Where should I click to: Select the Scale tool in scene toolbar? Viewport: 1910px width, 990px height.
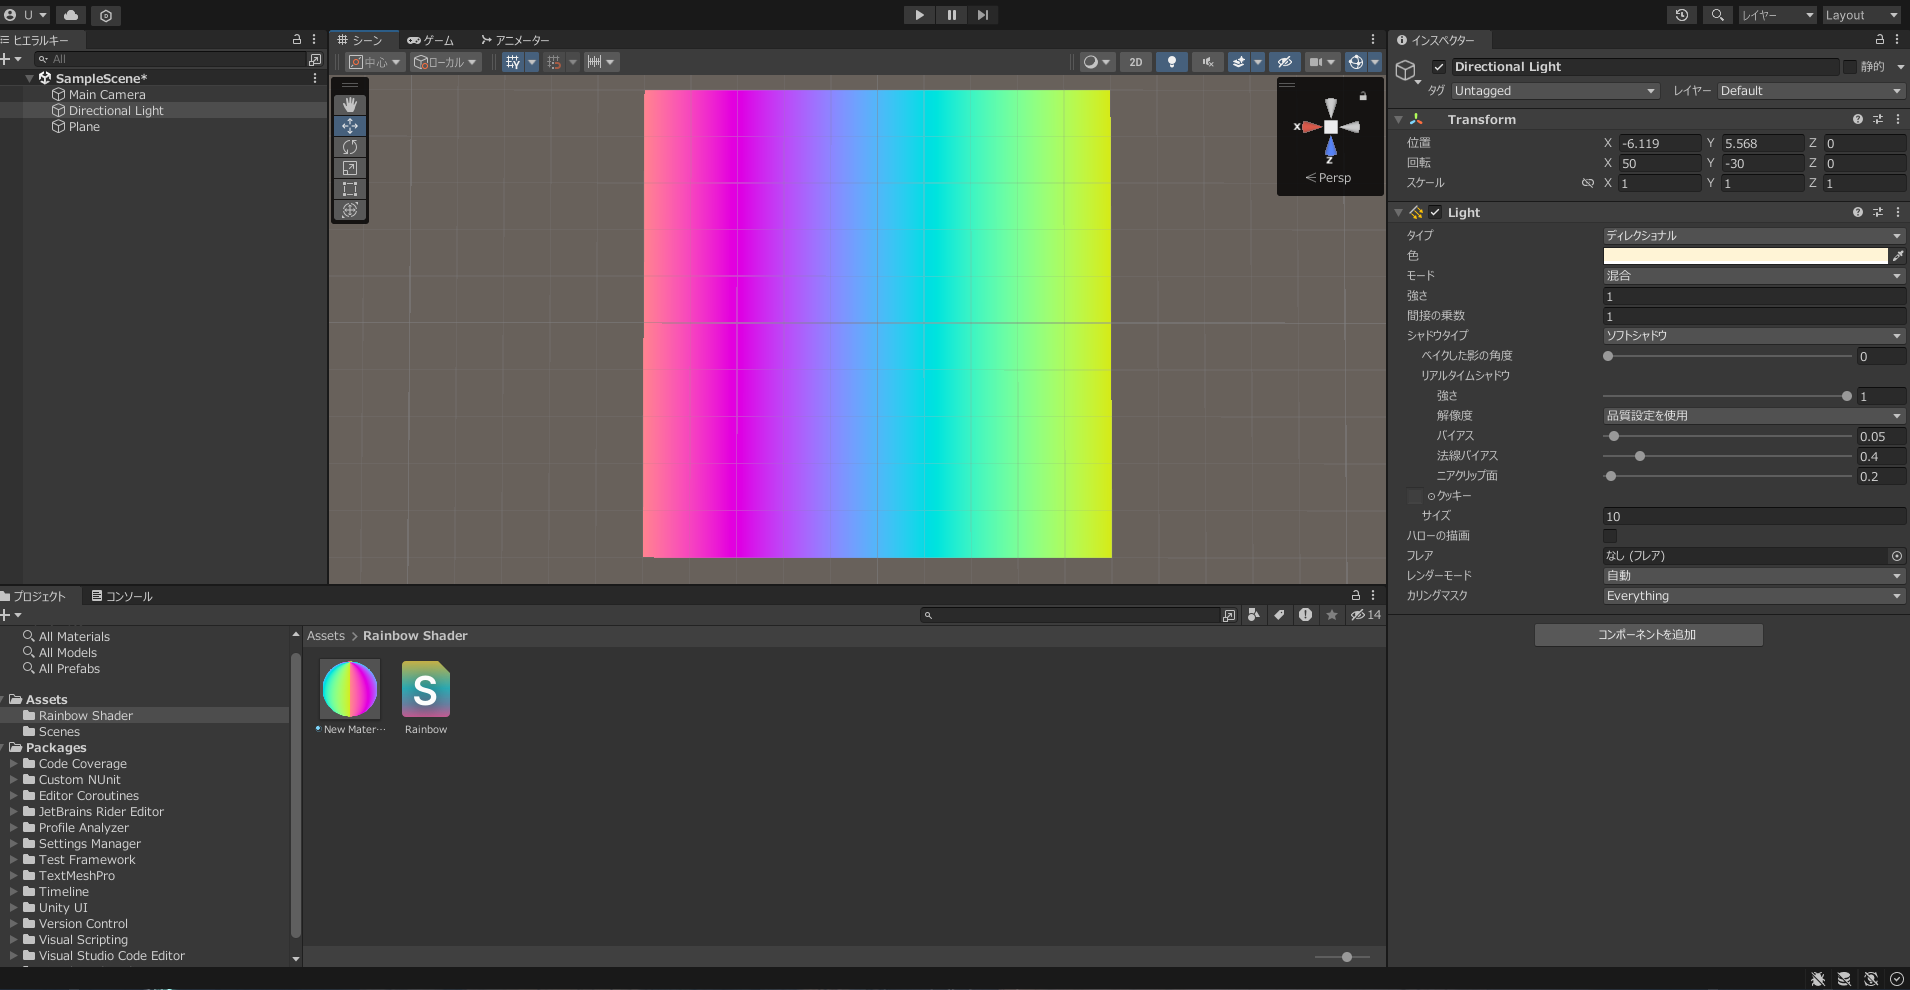(350, 168)
